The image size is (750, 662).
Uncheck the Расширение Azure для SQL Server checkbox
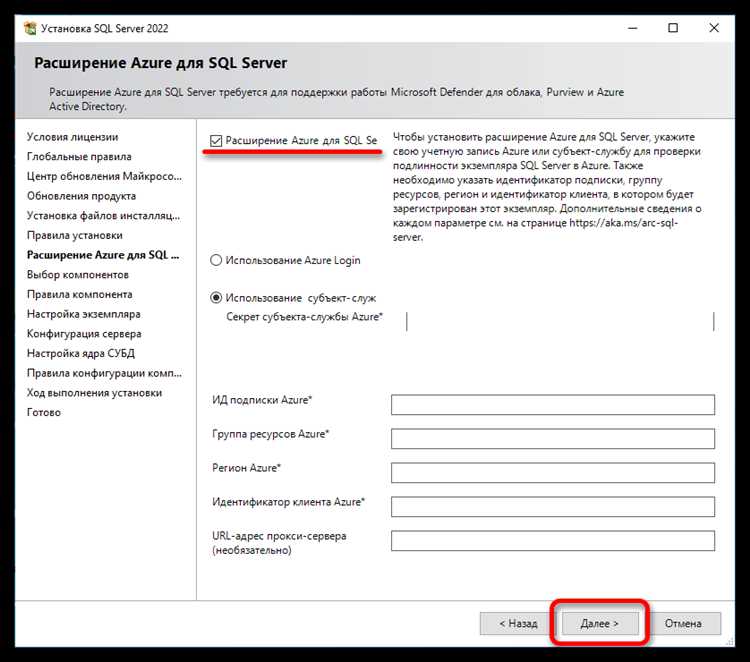pyautogui.click(x=217, y=141)
